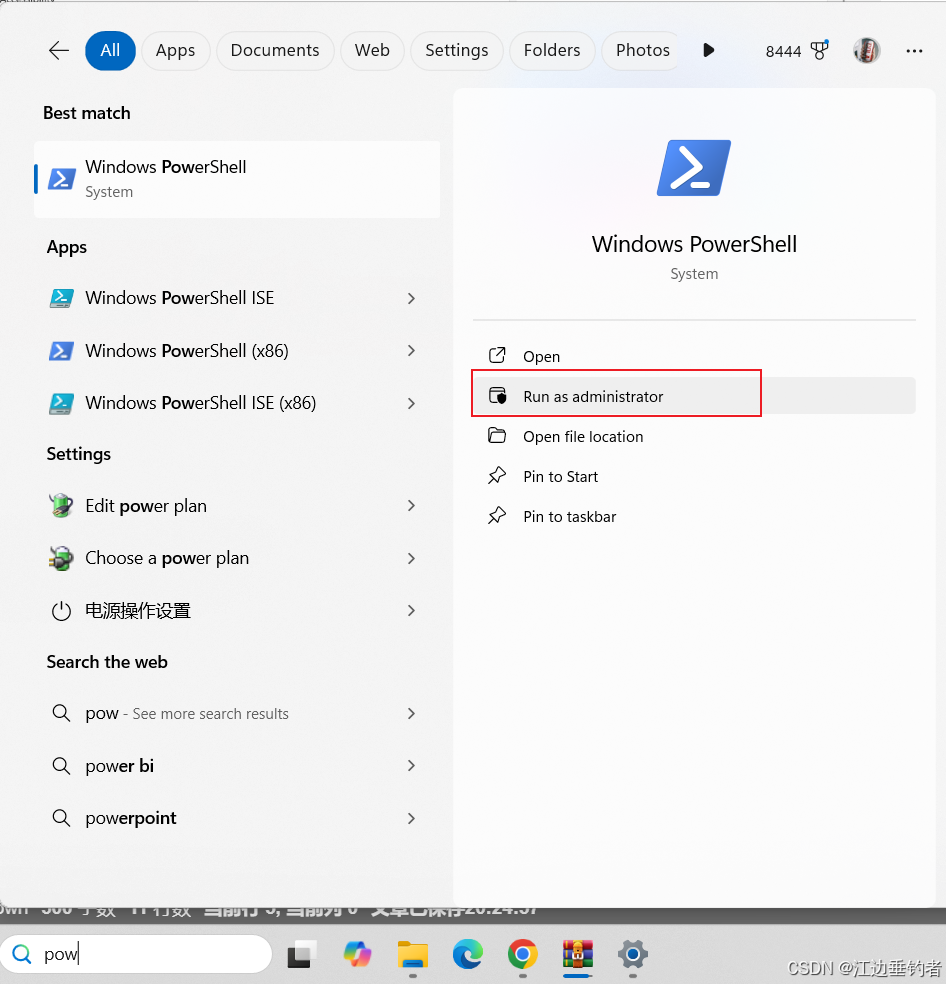The height and width of the screenshot is (984, 946).
Task: Switch to the Documents filter tab
Action: click(275, 50)
